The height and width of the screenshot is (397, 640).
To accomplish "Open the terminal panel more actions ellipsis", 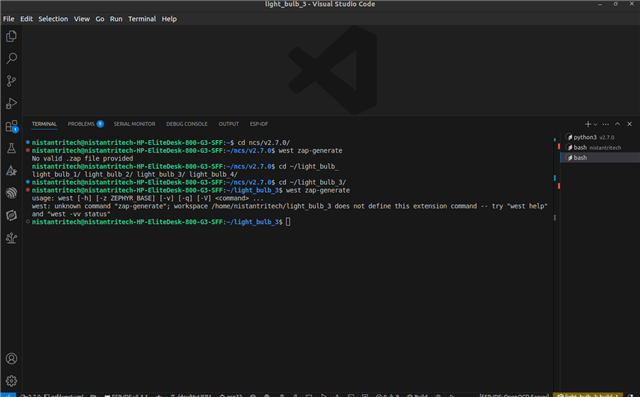I will (606, 124).
